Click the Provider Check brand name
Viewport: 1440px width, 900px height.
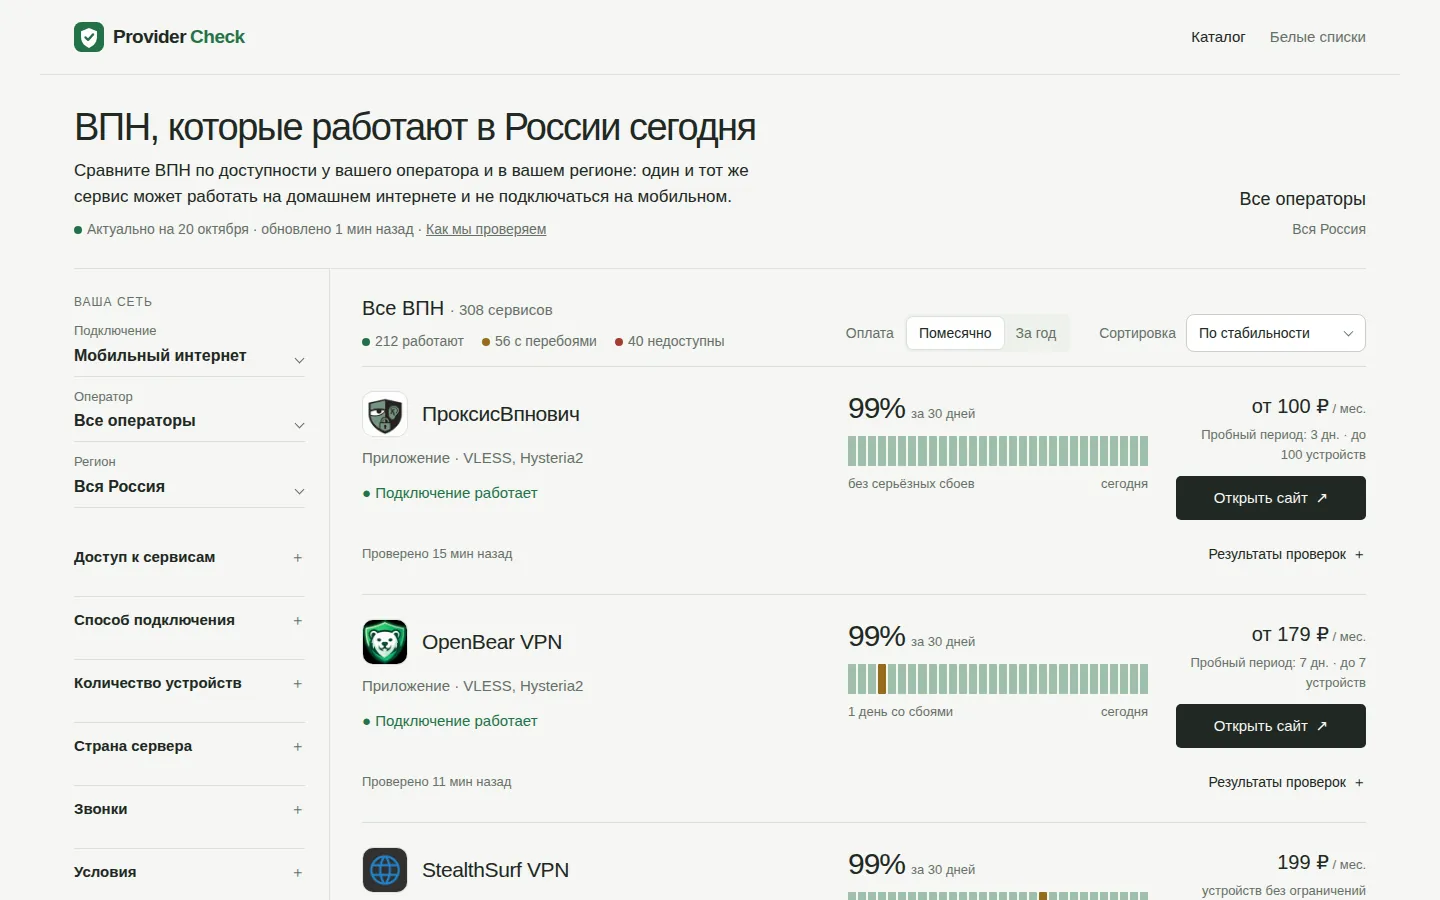pos(179,37)
